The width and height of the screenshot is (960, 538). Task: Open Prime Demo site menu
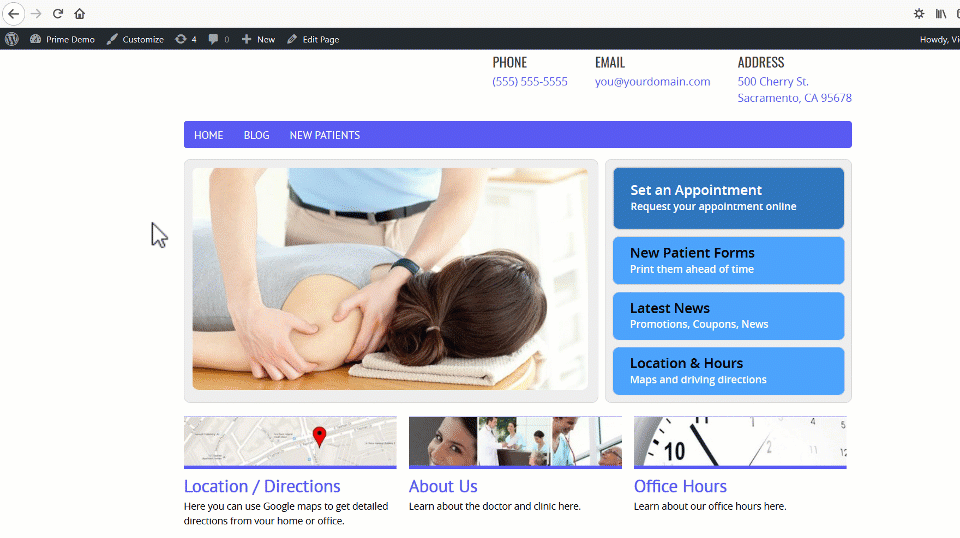[x=62, y=39]
